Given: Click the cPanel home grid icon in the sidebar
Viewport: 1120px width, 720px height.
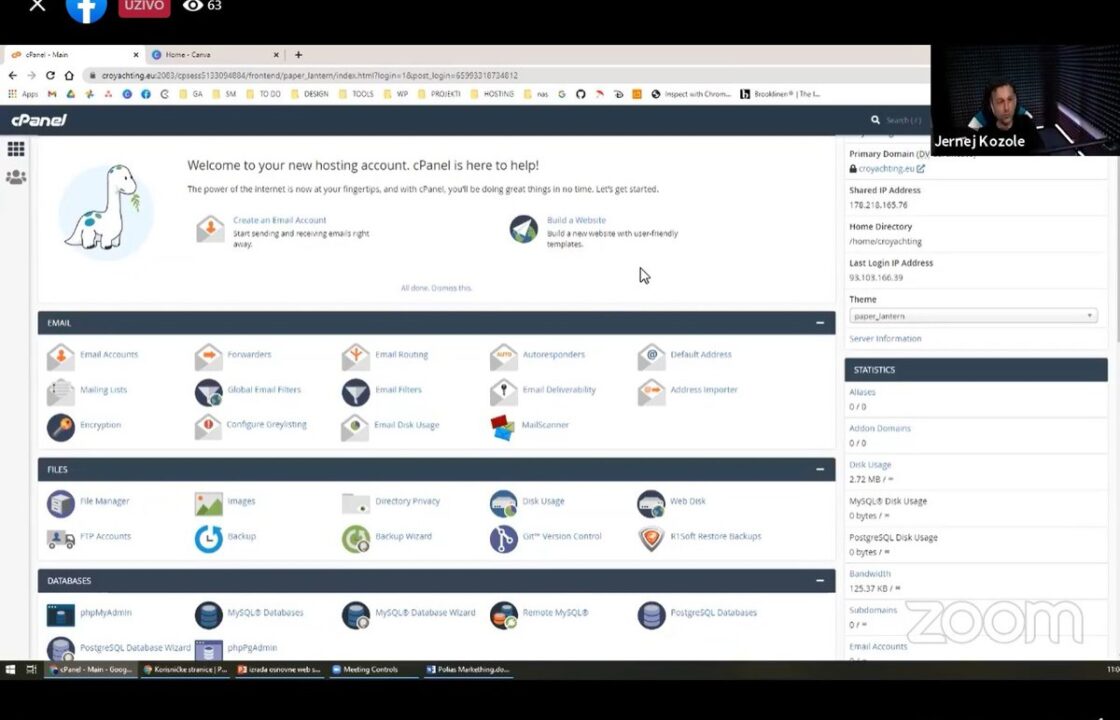Looking at the screenshot, I should [x=16, y=149].
